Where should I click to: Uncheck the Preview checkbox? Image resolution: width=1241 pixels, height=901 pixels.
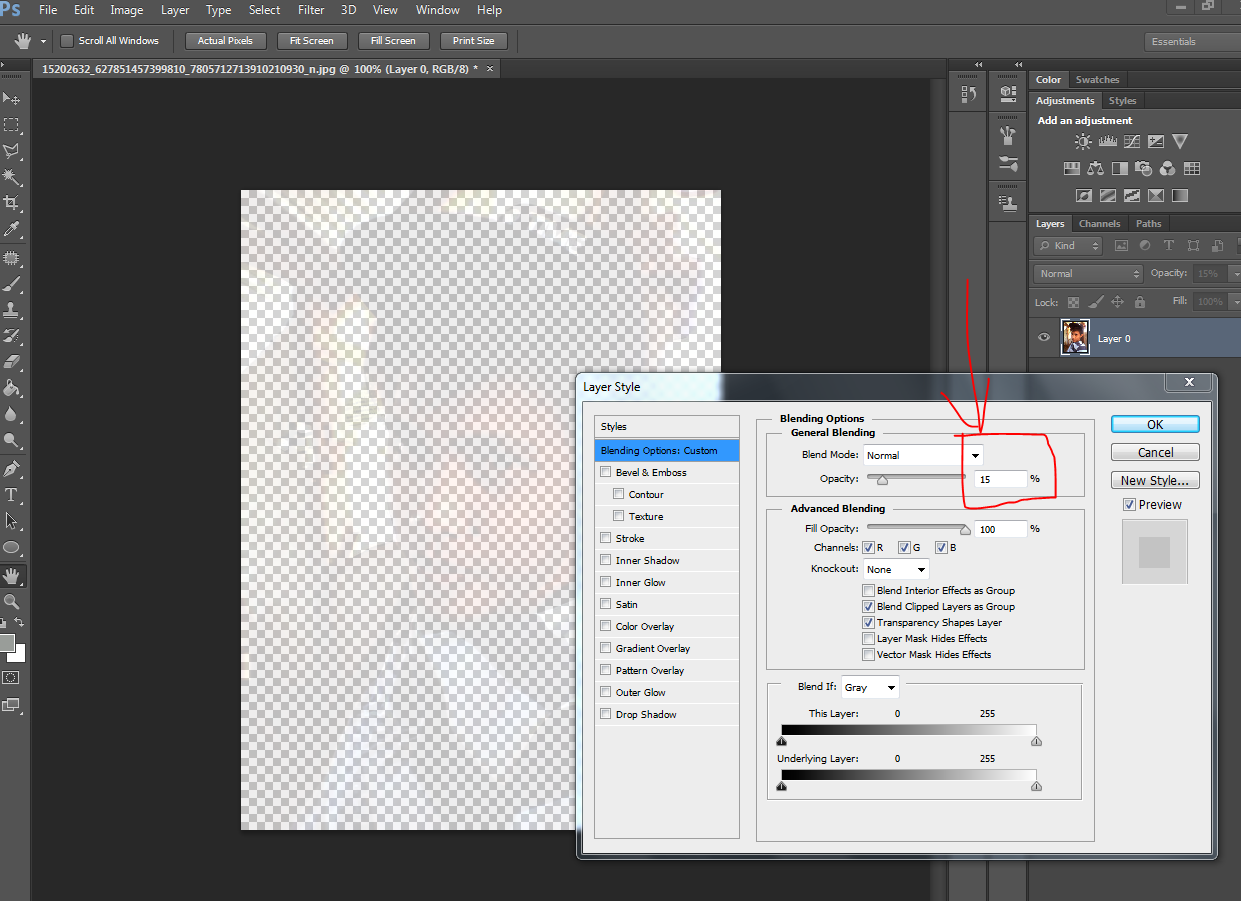coord(1129,505)
